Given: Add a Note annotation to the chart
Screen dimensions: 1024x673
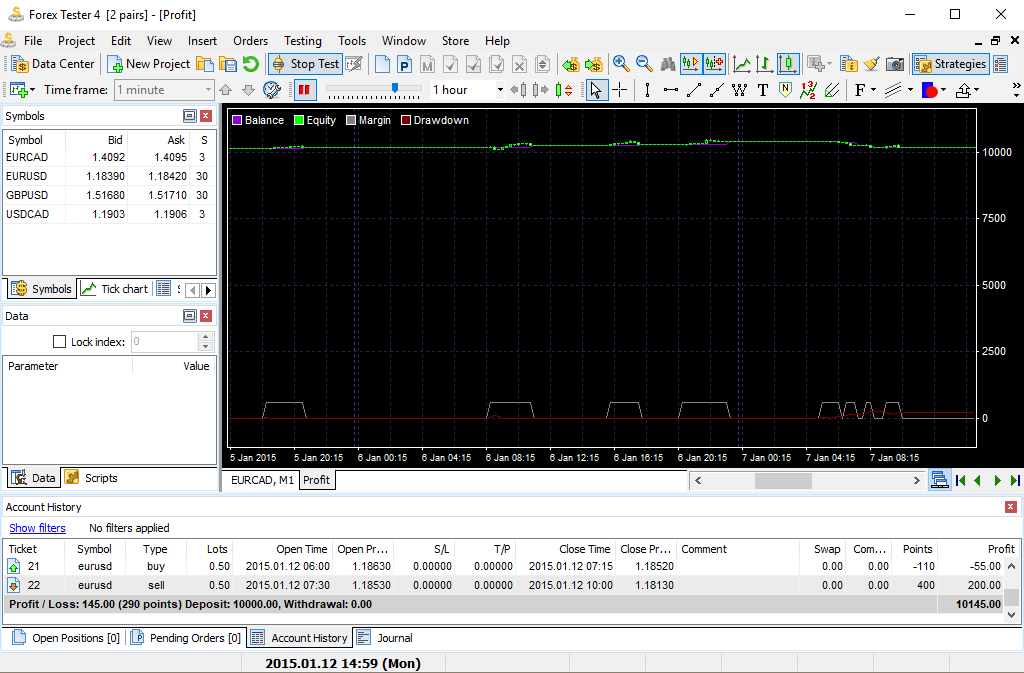Looking at the screenshot, I should tap(784, 90).
